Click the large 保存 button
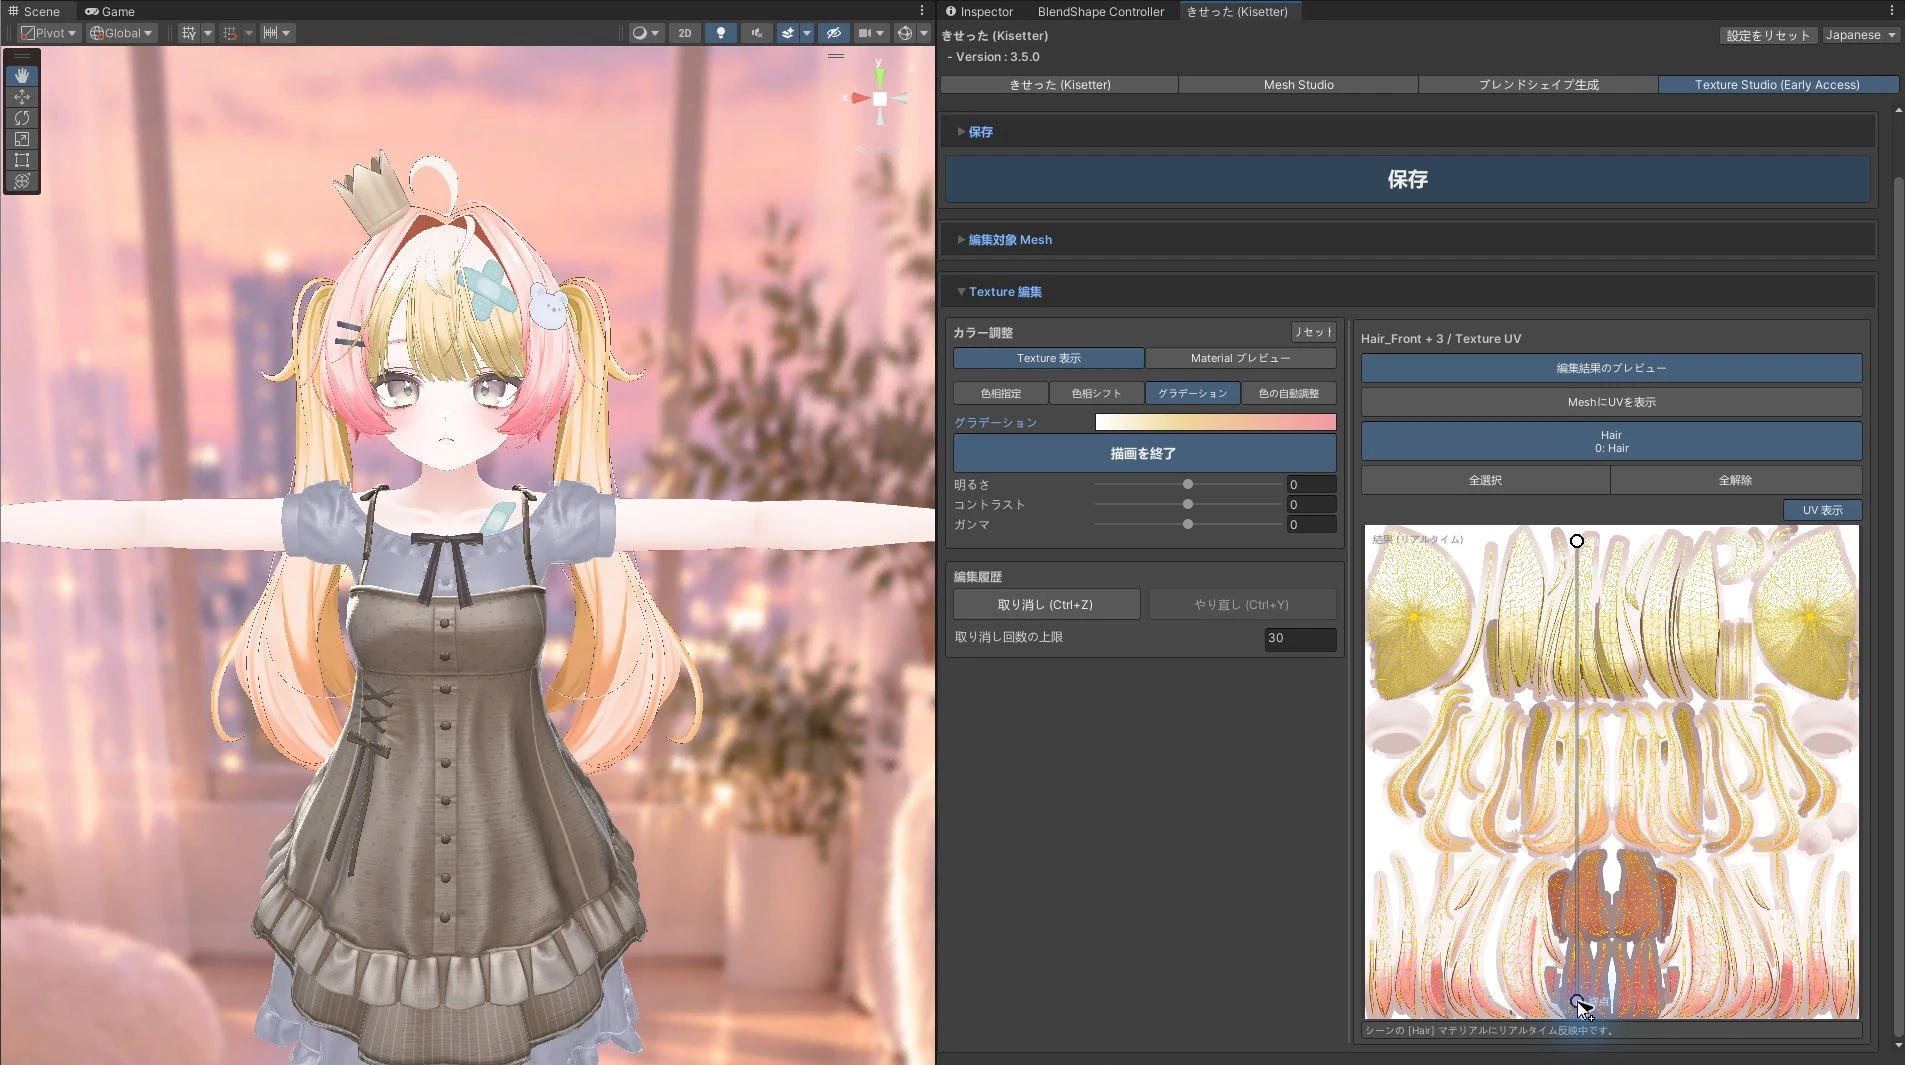The width and height of the screenshot is (1905, 1065). [x=1407, y=179]
